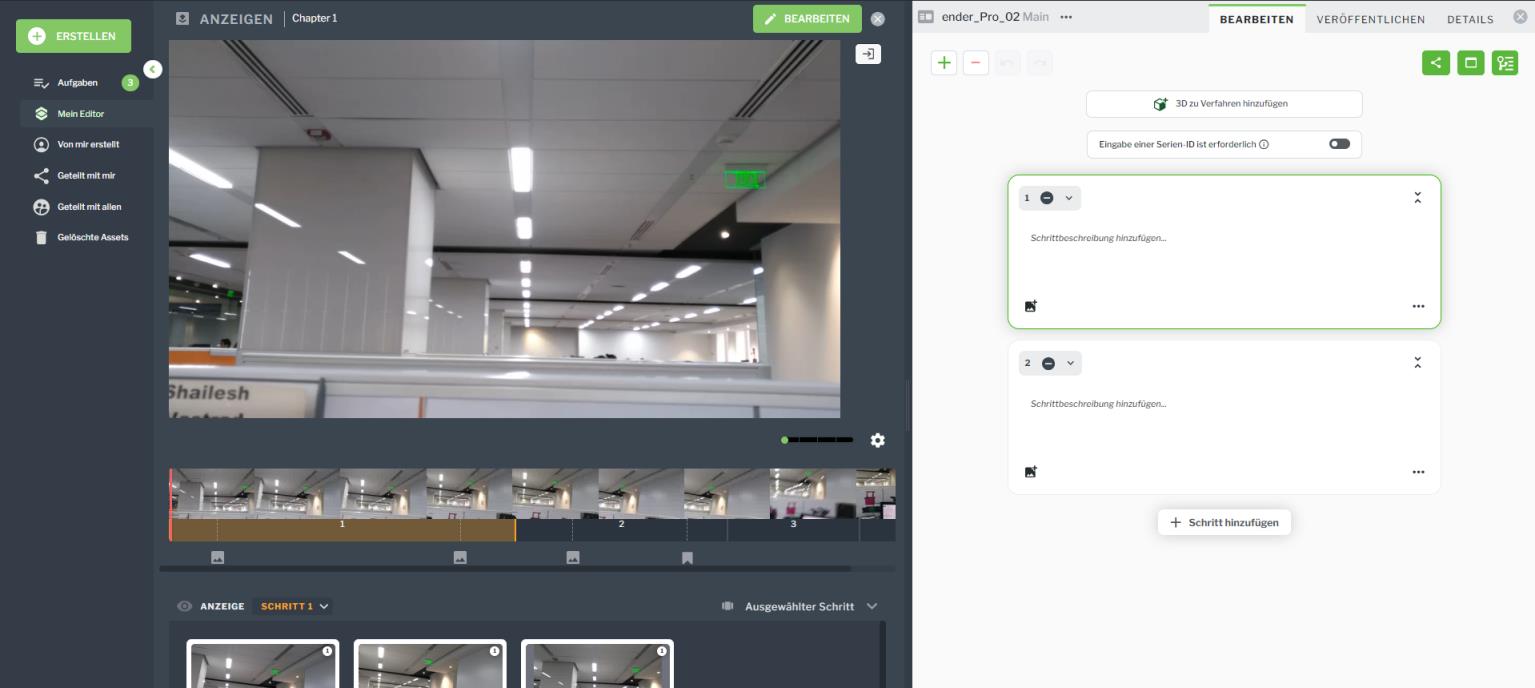Click the redo arrow button
The image size is (1535, 688).
1040,63
